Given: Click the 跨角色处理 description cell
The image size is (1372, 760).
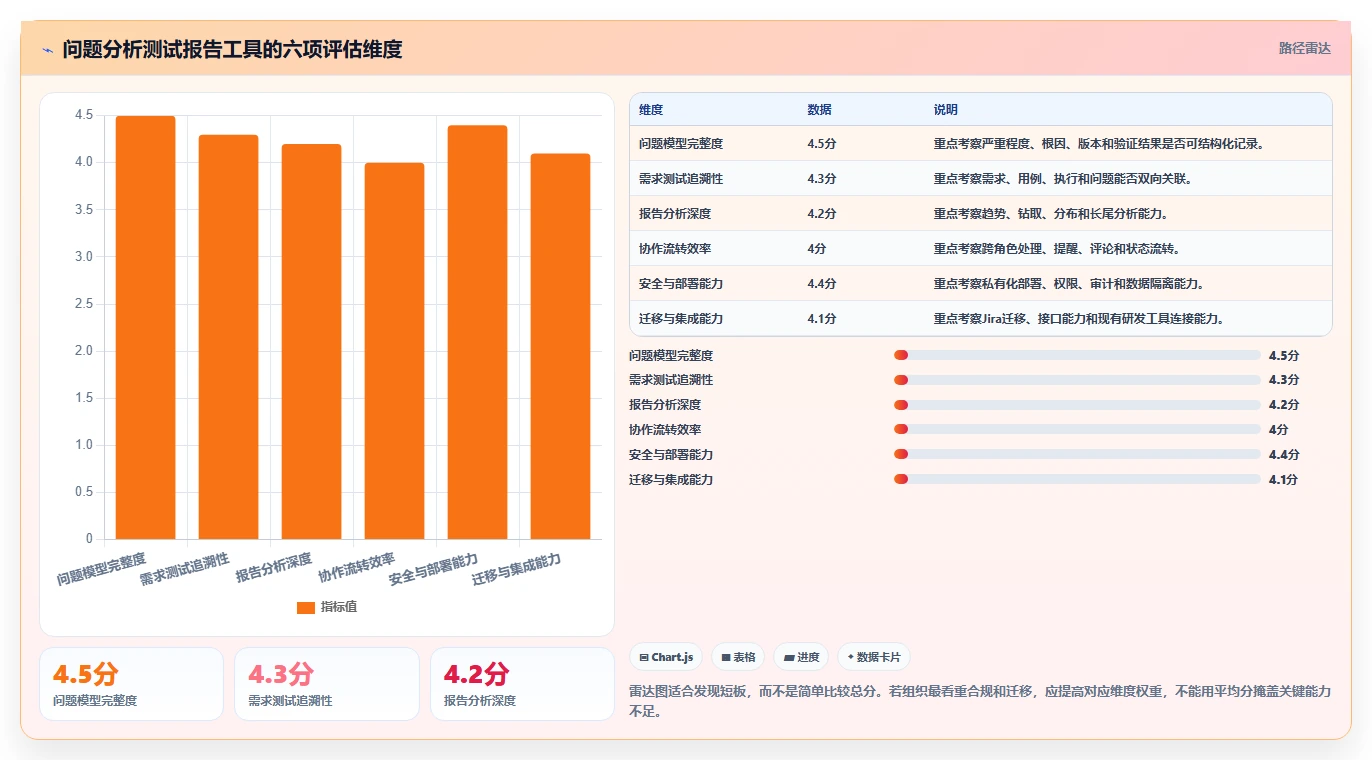Looking at the screenshot, I should click(1057, 249).
